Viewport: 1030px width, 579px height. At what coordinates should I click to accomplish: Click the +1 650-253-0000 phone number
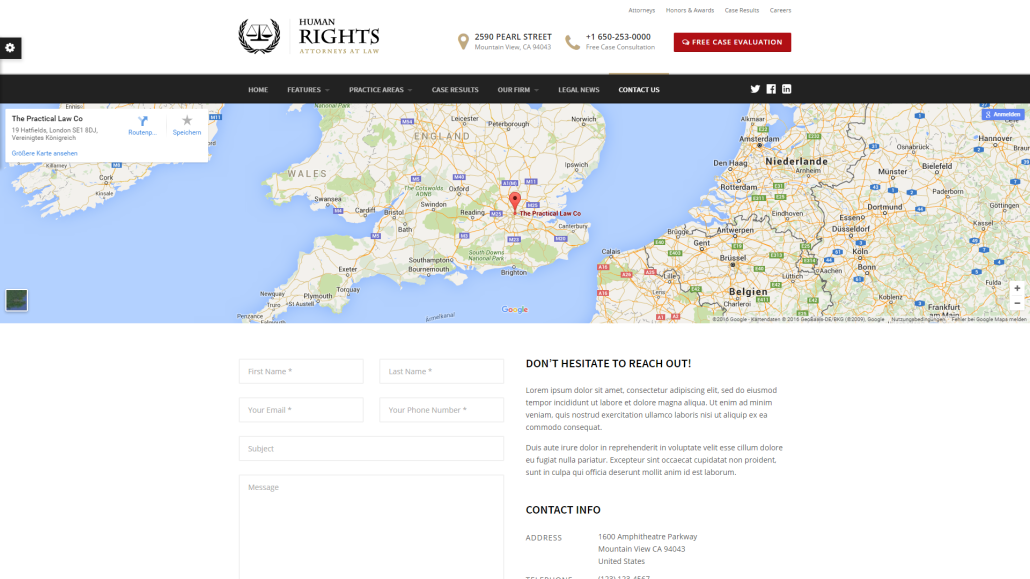pos(618,37)
